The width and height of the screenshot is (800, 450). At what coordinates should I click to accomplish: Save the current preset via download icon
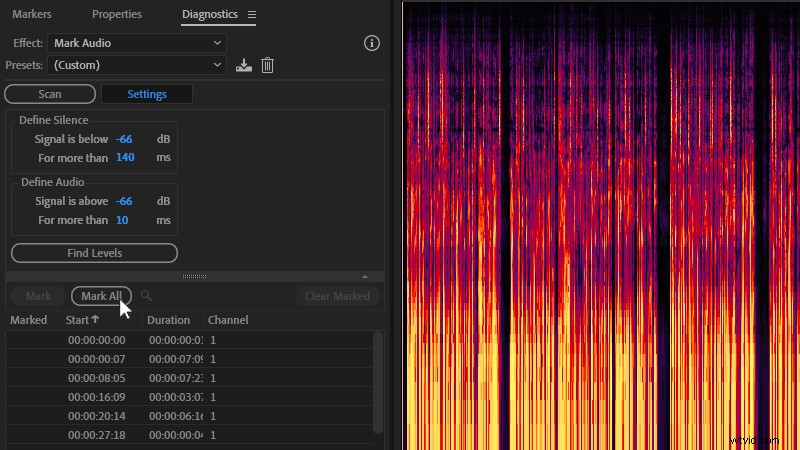pyautogui.click(x=244, y=65)
